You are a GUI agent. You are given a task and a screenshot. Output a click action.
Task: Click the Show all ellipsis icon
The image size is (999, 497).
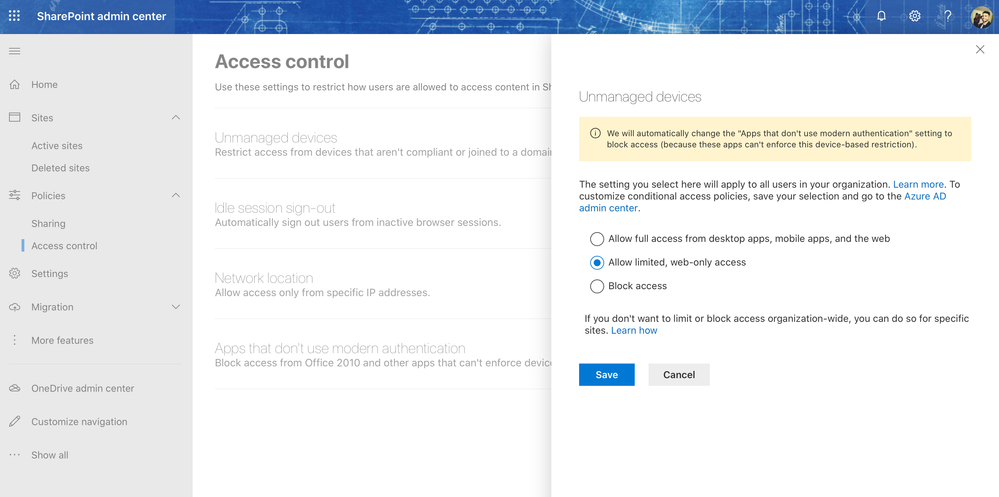tap(15, 455)
